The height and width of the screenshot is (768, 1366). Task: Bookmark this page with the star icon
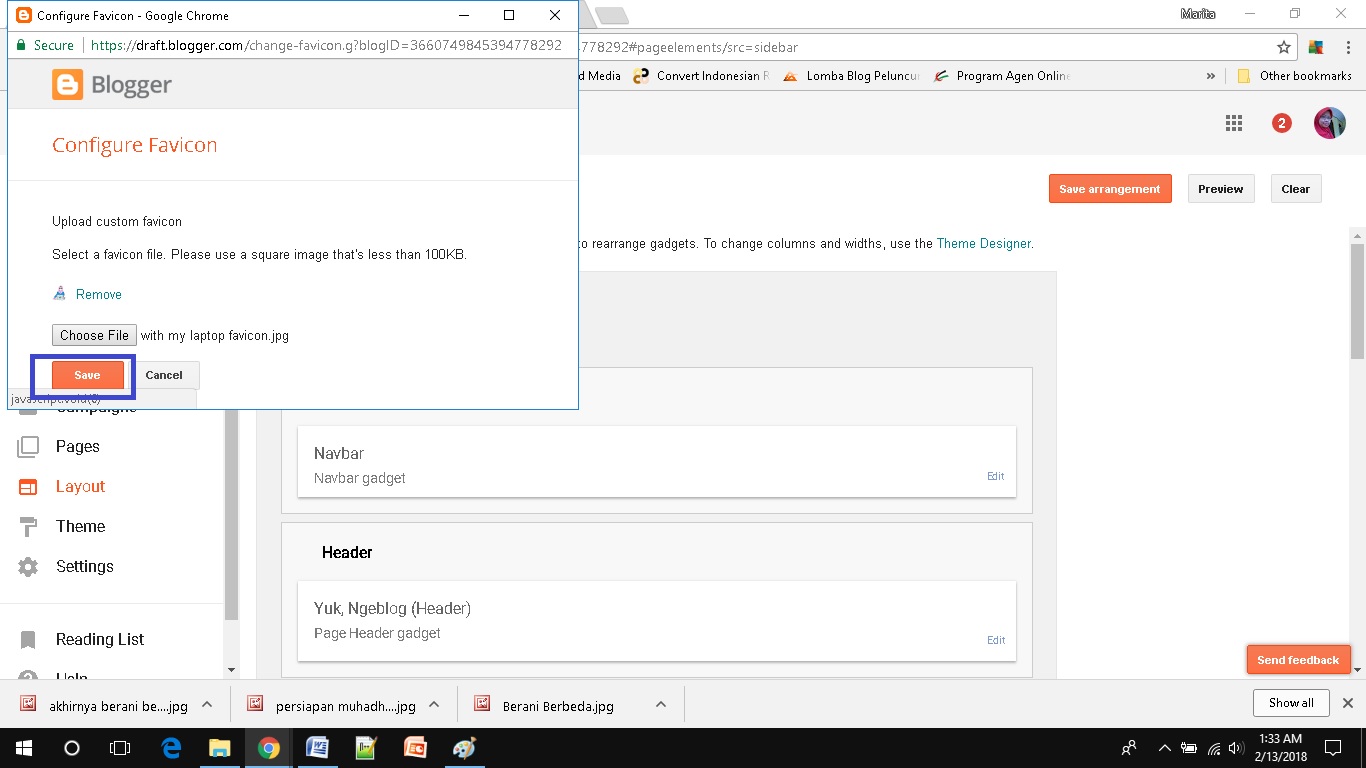1284,47
